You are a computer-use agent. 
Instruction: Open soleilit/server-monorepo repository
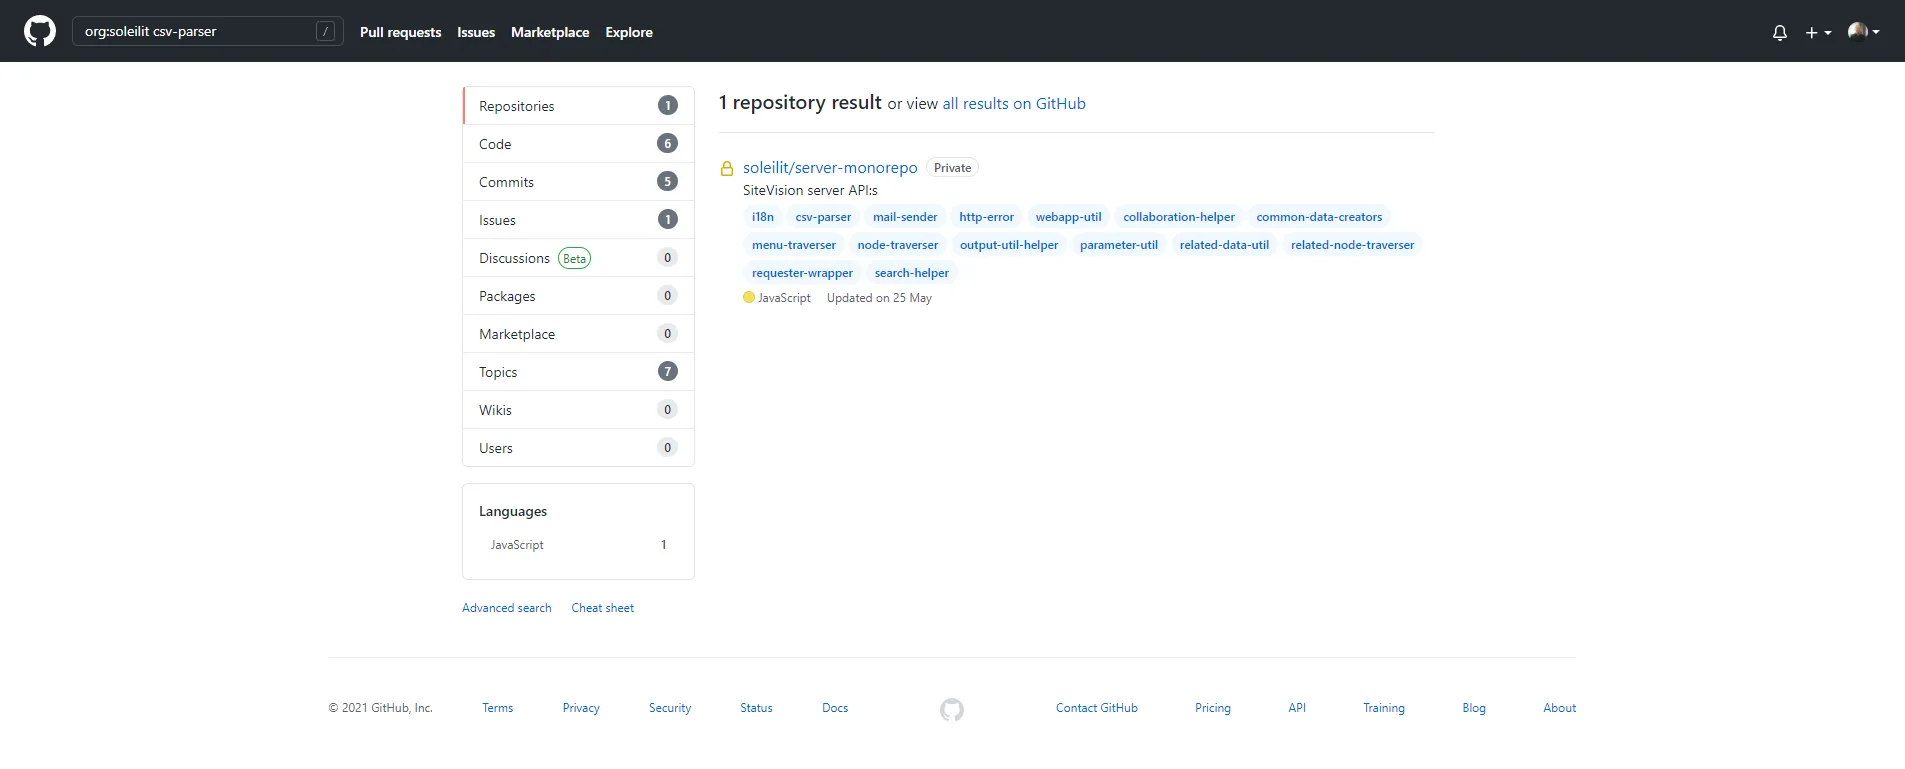pyautogui.click(x=830, y=168)
